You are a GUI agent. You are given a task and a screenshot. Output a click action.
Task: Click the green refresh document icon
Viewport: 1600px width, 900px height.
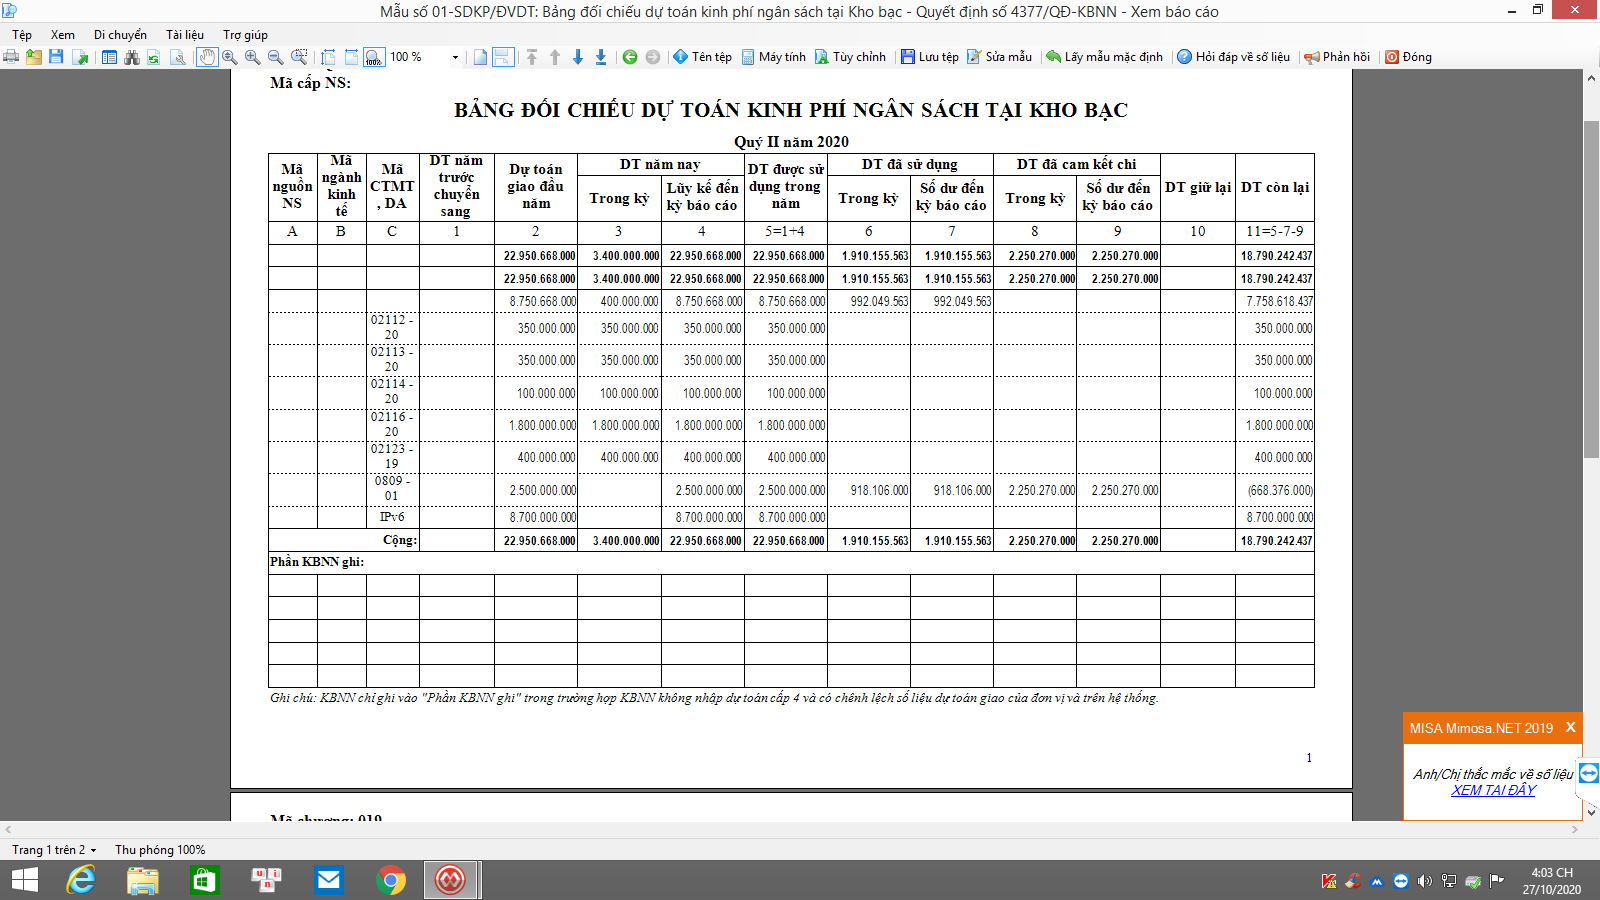154,57
